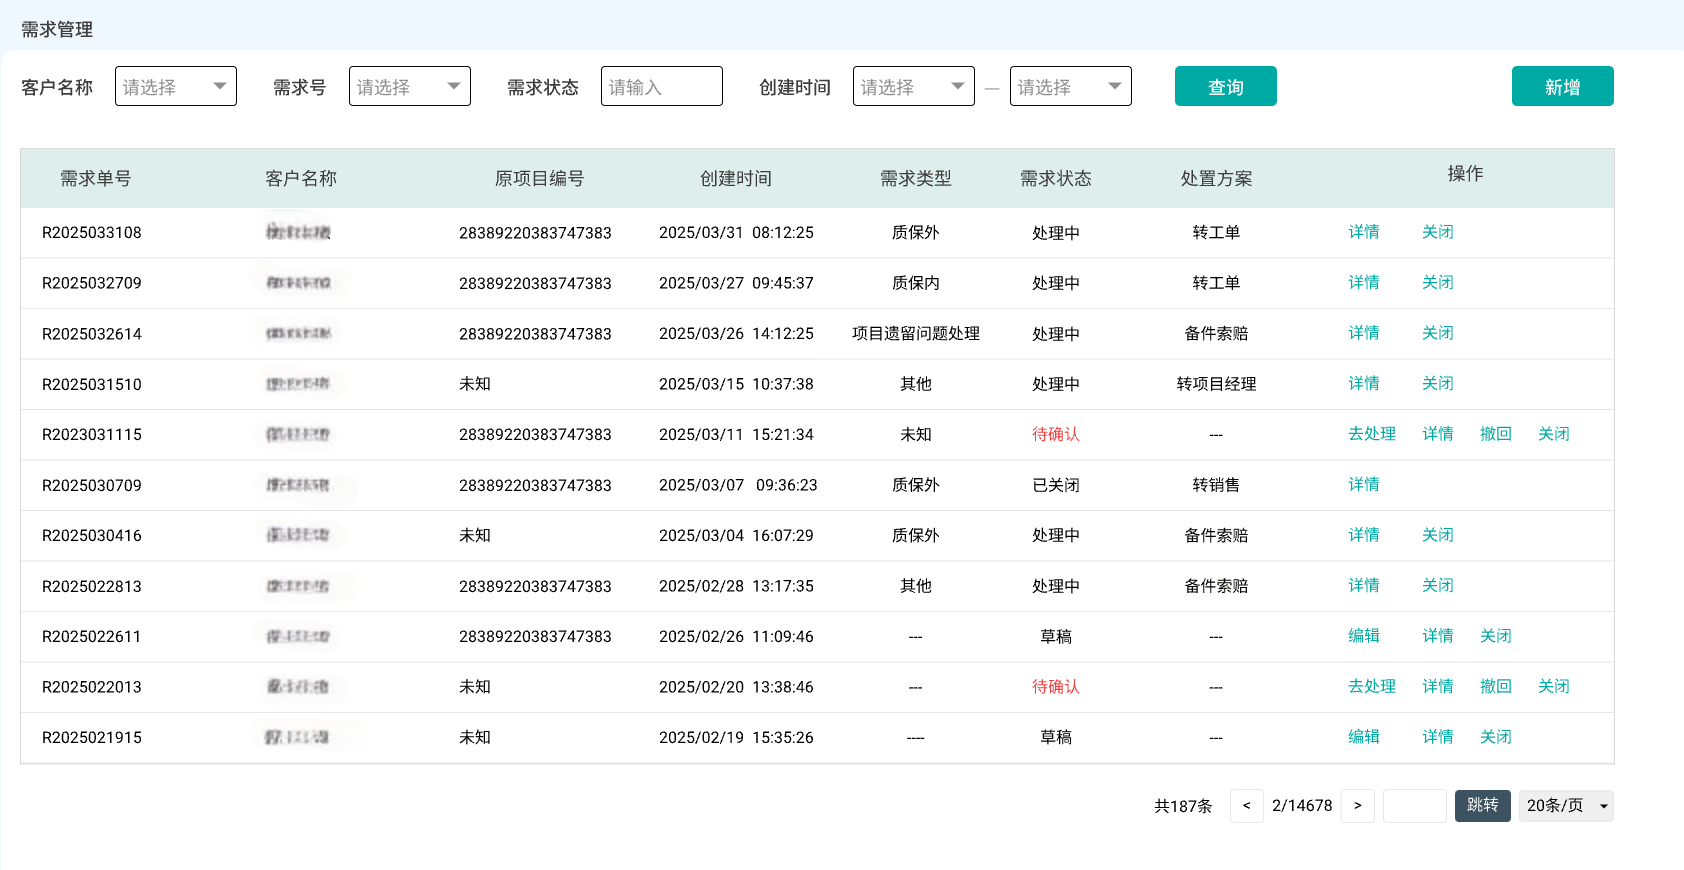This screenshot has height=870, width=1684.
Task: Click the page number jump input box
Action: [1414, 806]
